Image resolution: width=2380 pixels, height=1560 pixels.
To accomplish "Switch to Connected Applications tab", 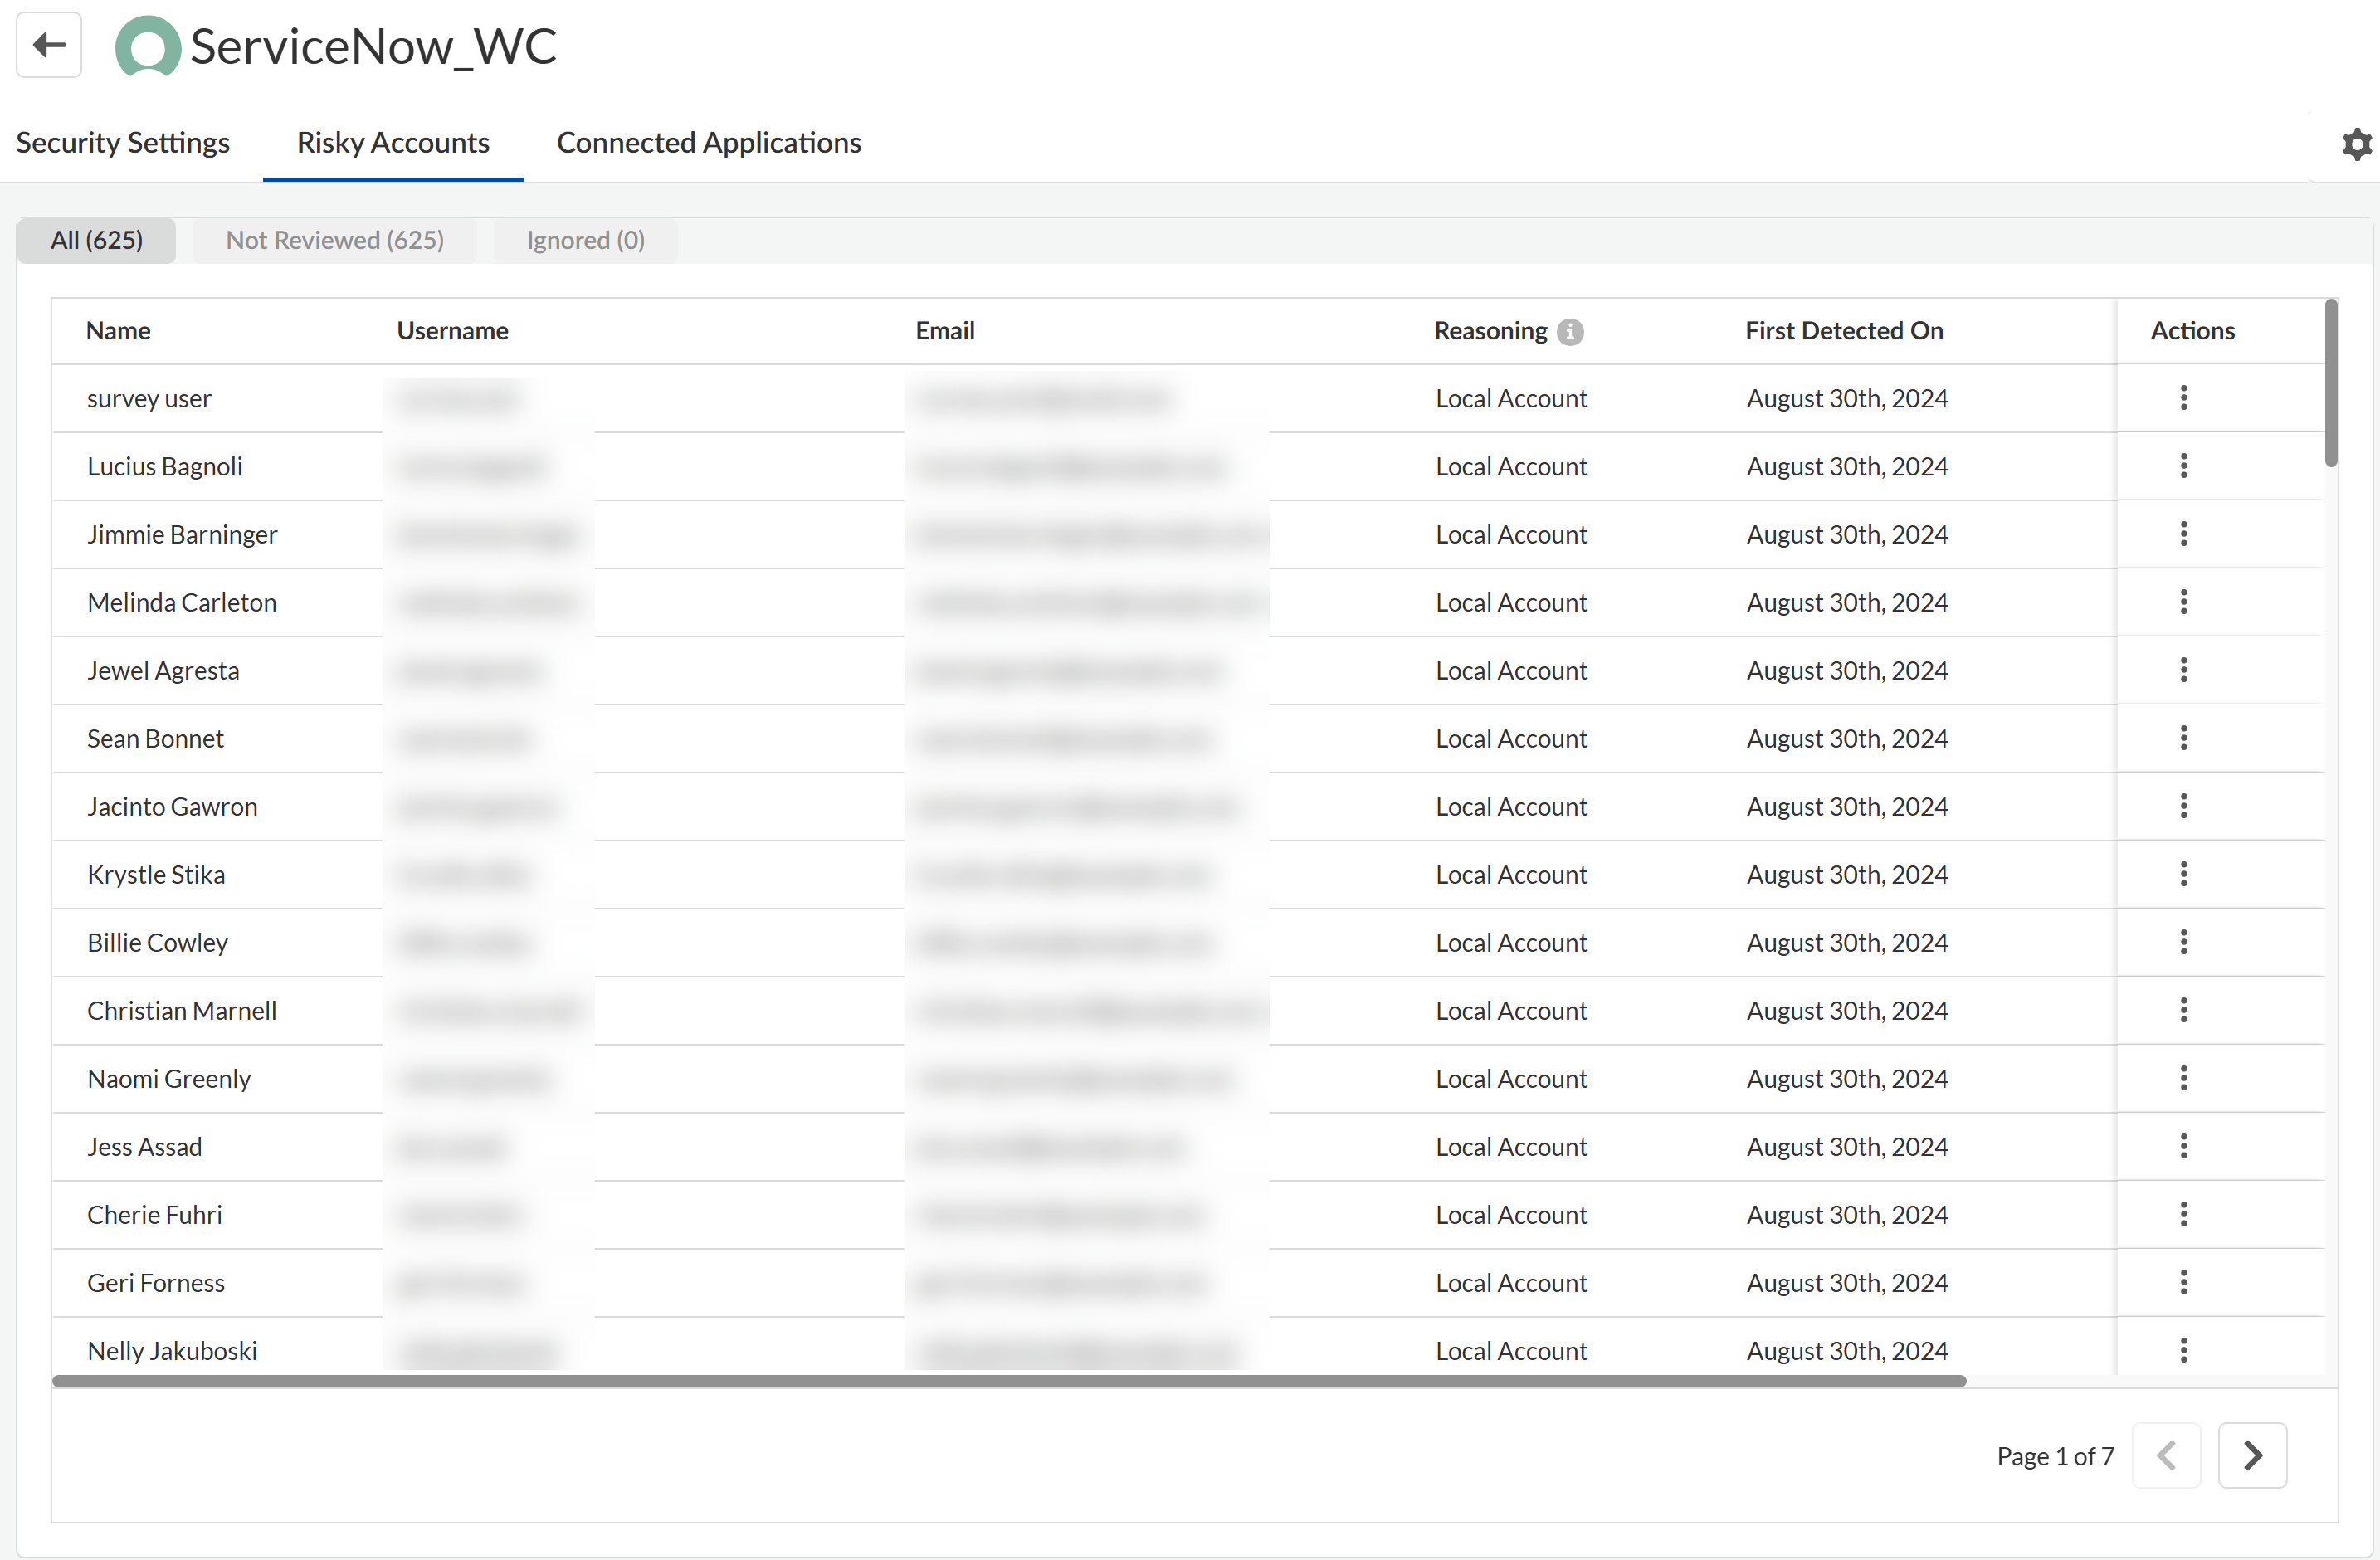I will tap(708, 143).
